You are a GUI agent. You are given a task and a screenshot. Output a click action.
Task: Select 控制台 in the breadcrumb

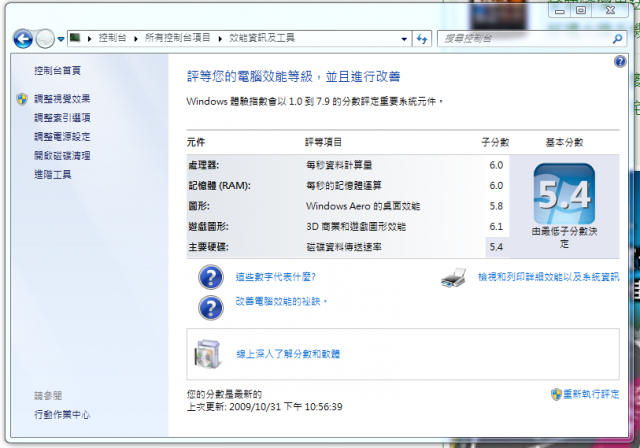(112, 38)
